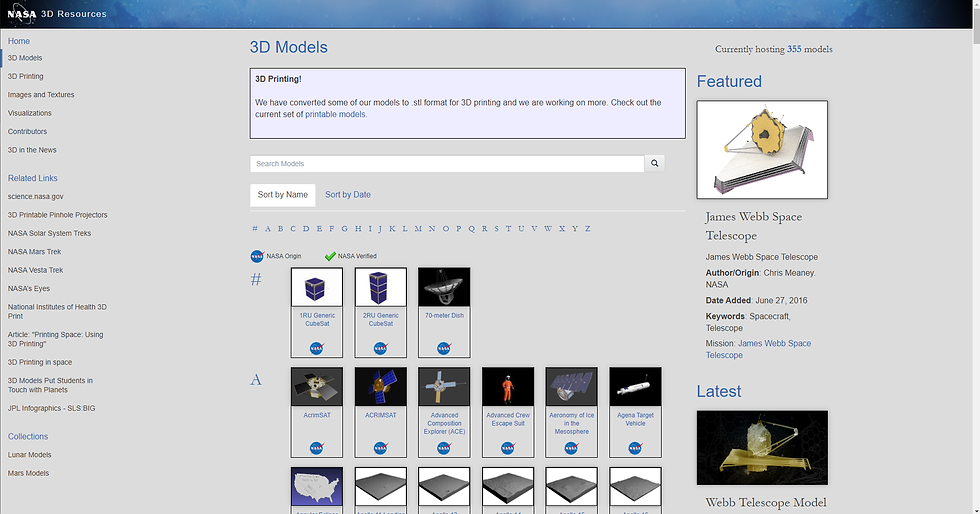Open the ACRIMSAT satellite thumbnail
Viewport: 980px width, 514px height.
point(381,387)
